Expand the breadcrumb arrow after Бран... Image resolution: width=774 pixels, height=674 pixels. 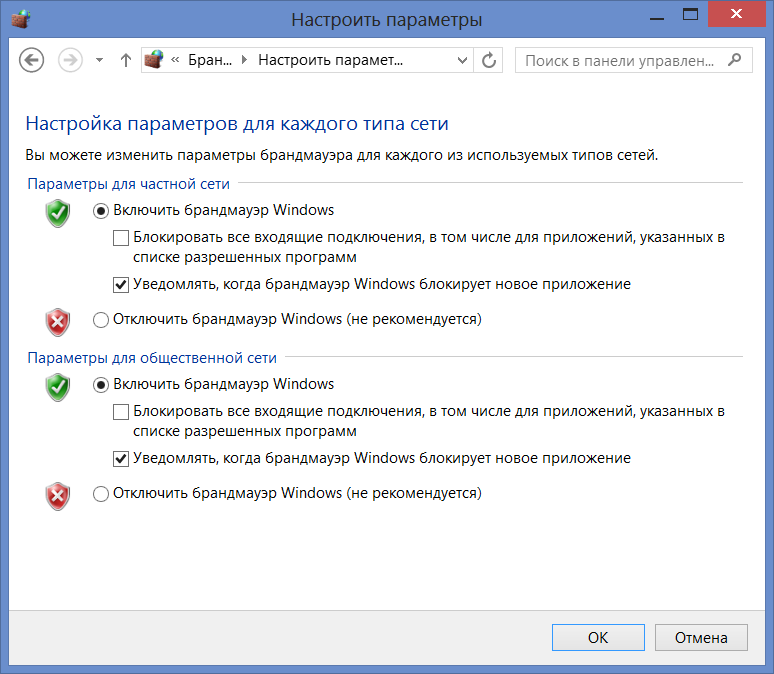(x=244, y=60)
